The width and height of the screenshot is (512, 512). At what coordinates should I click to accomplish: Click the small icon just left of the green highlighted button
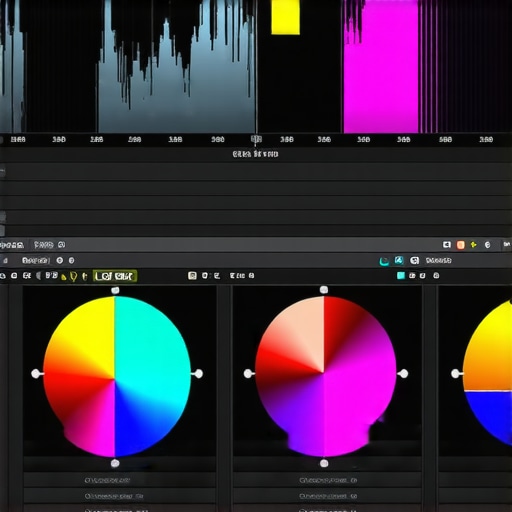click(85, 276)
